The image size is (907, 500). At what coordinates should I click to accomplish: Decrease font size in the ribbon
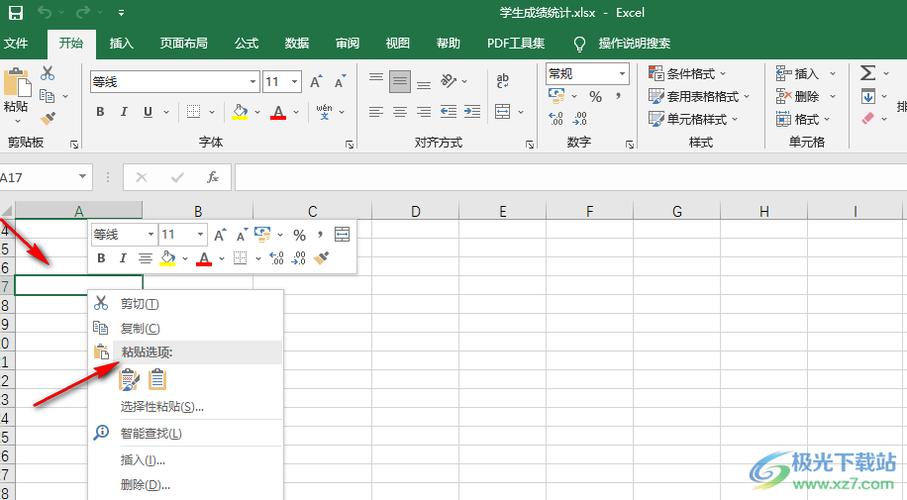(x=340, y=82)
